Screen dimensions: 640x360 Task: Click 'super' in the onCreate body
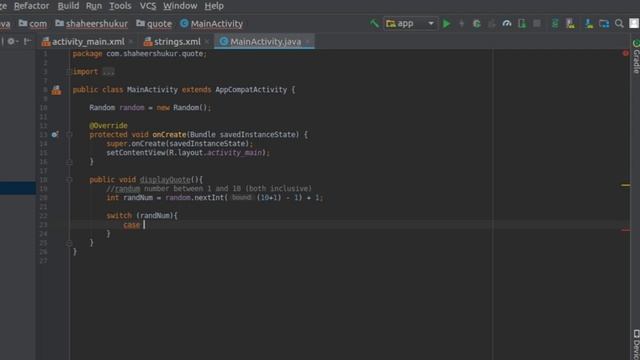coord(117,144)
